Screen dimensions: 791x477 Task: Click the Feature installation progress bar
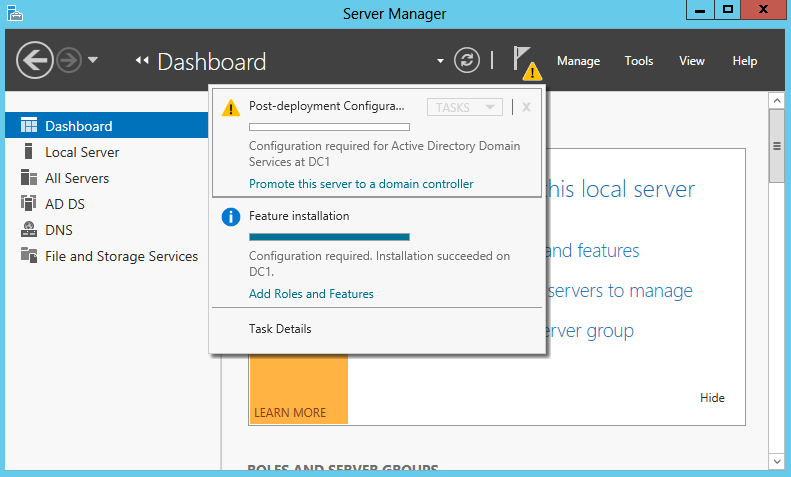coord(329,237)
